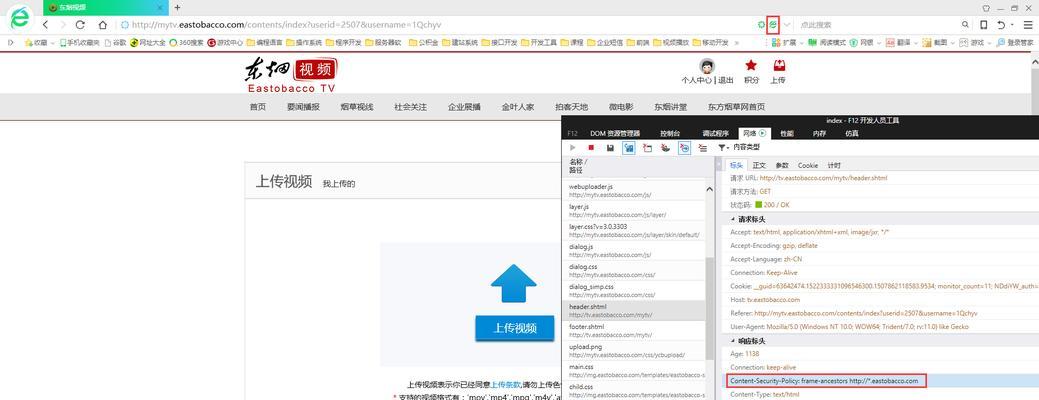Switch to 性能 performance tab
Viewport: 1039px width, 400px height.
click(x=787, y=133)
